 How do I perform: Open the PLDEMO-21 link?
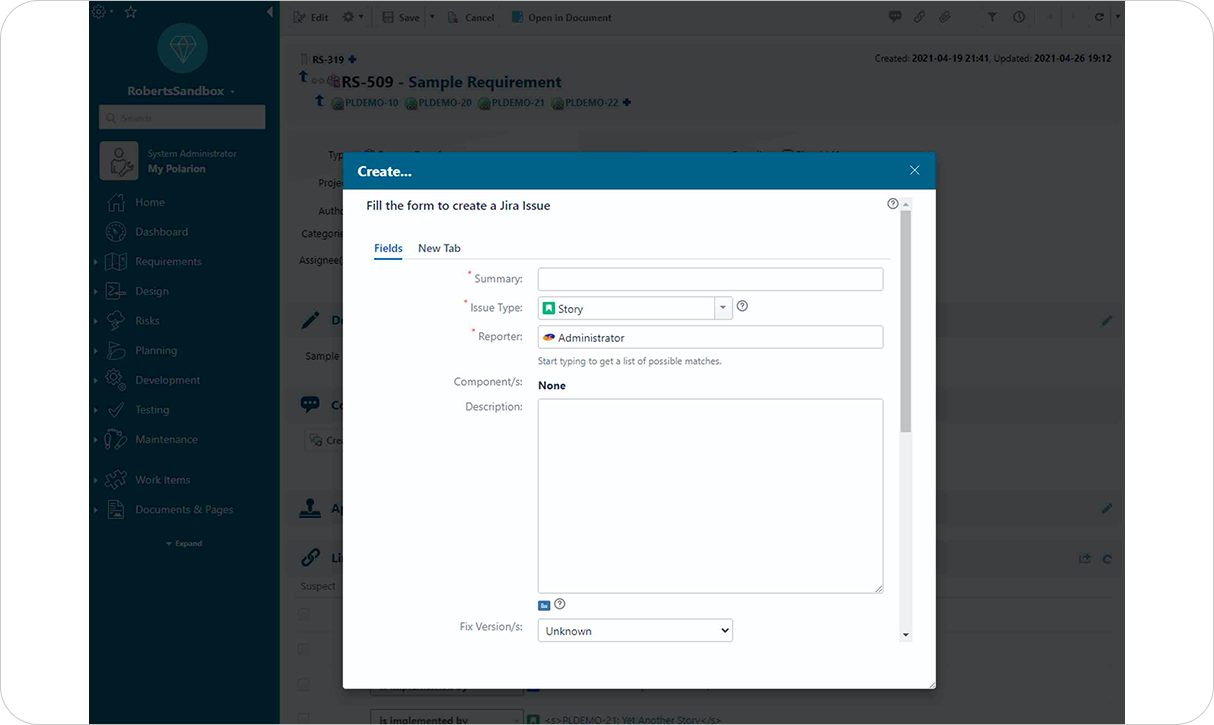coord(518,102)
